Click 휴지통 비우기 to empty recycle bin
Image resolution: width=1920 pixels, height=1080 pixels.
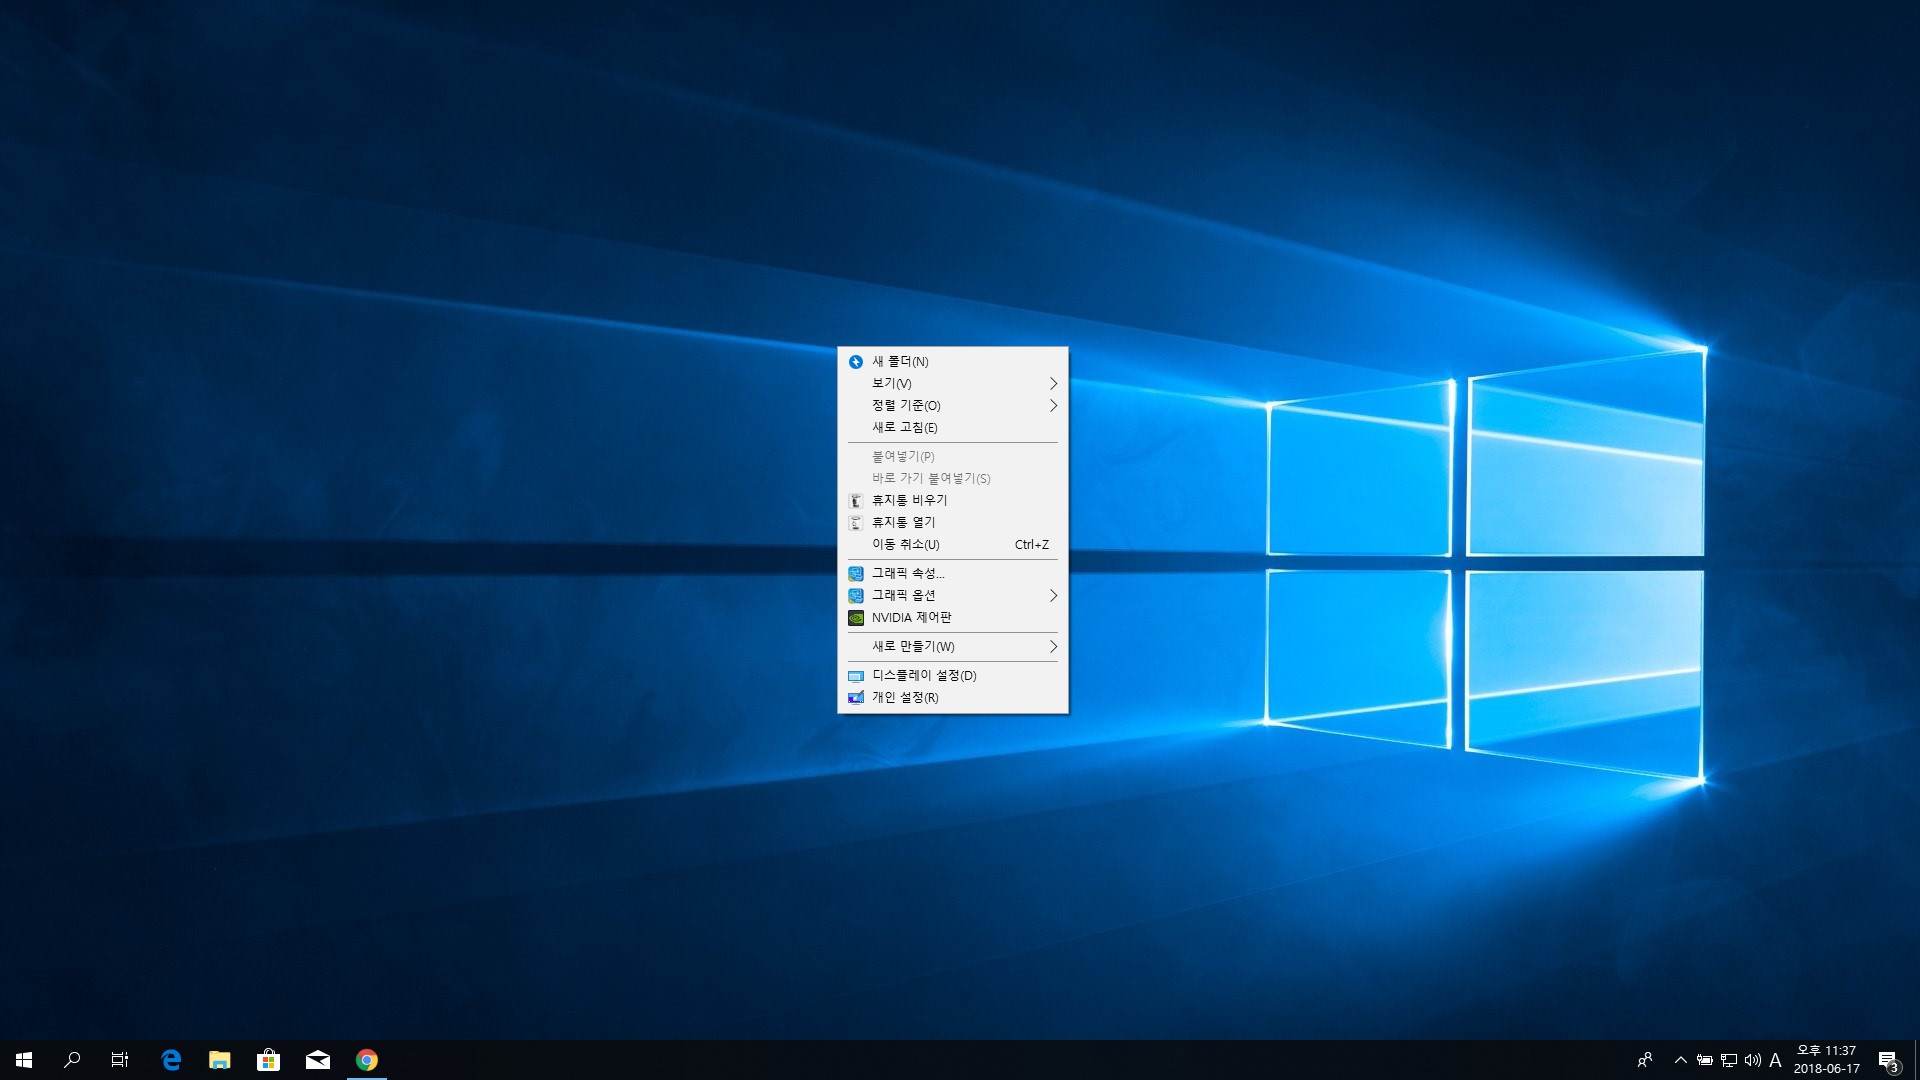pos(952,500)
